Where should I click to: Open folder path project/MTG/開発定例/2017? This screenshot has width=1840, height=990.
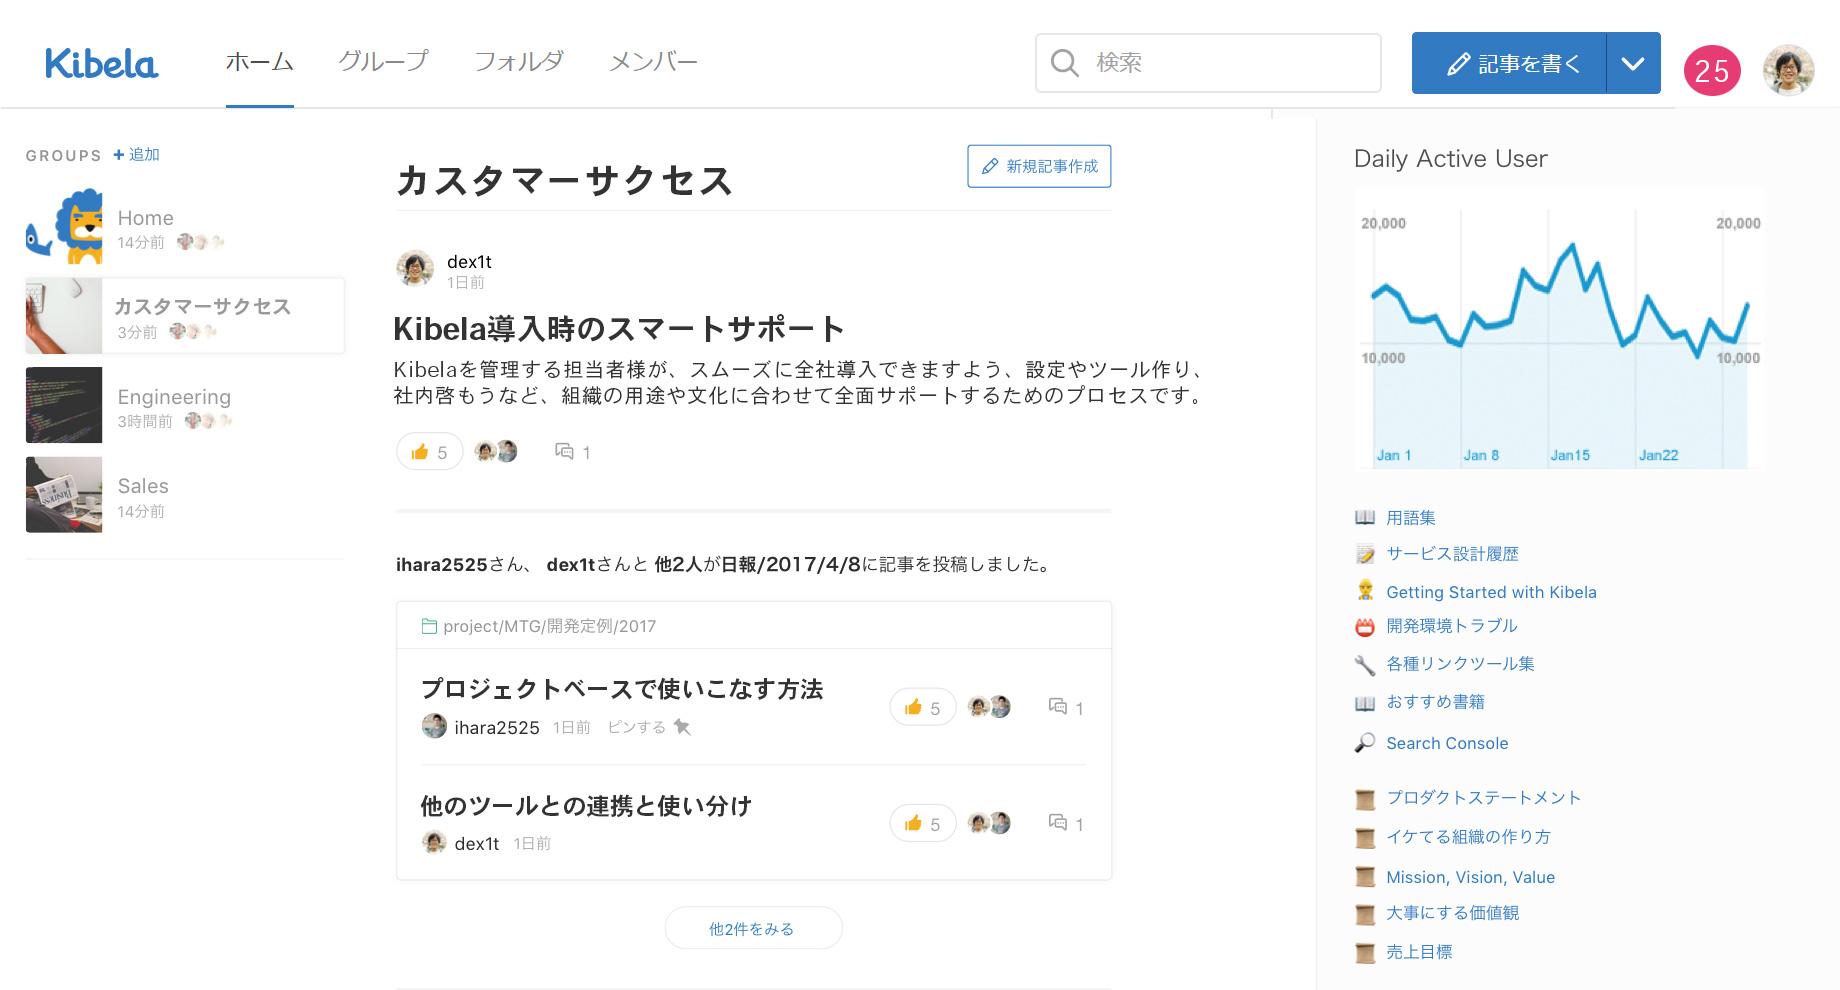point(540,626)
